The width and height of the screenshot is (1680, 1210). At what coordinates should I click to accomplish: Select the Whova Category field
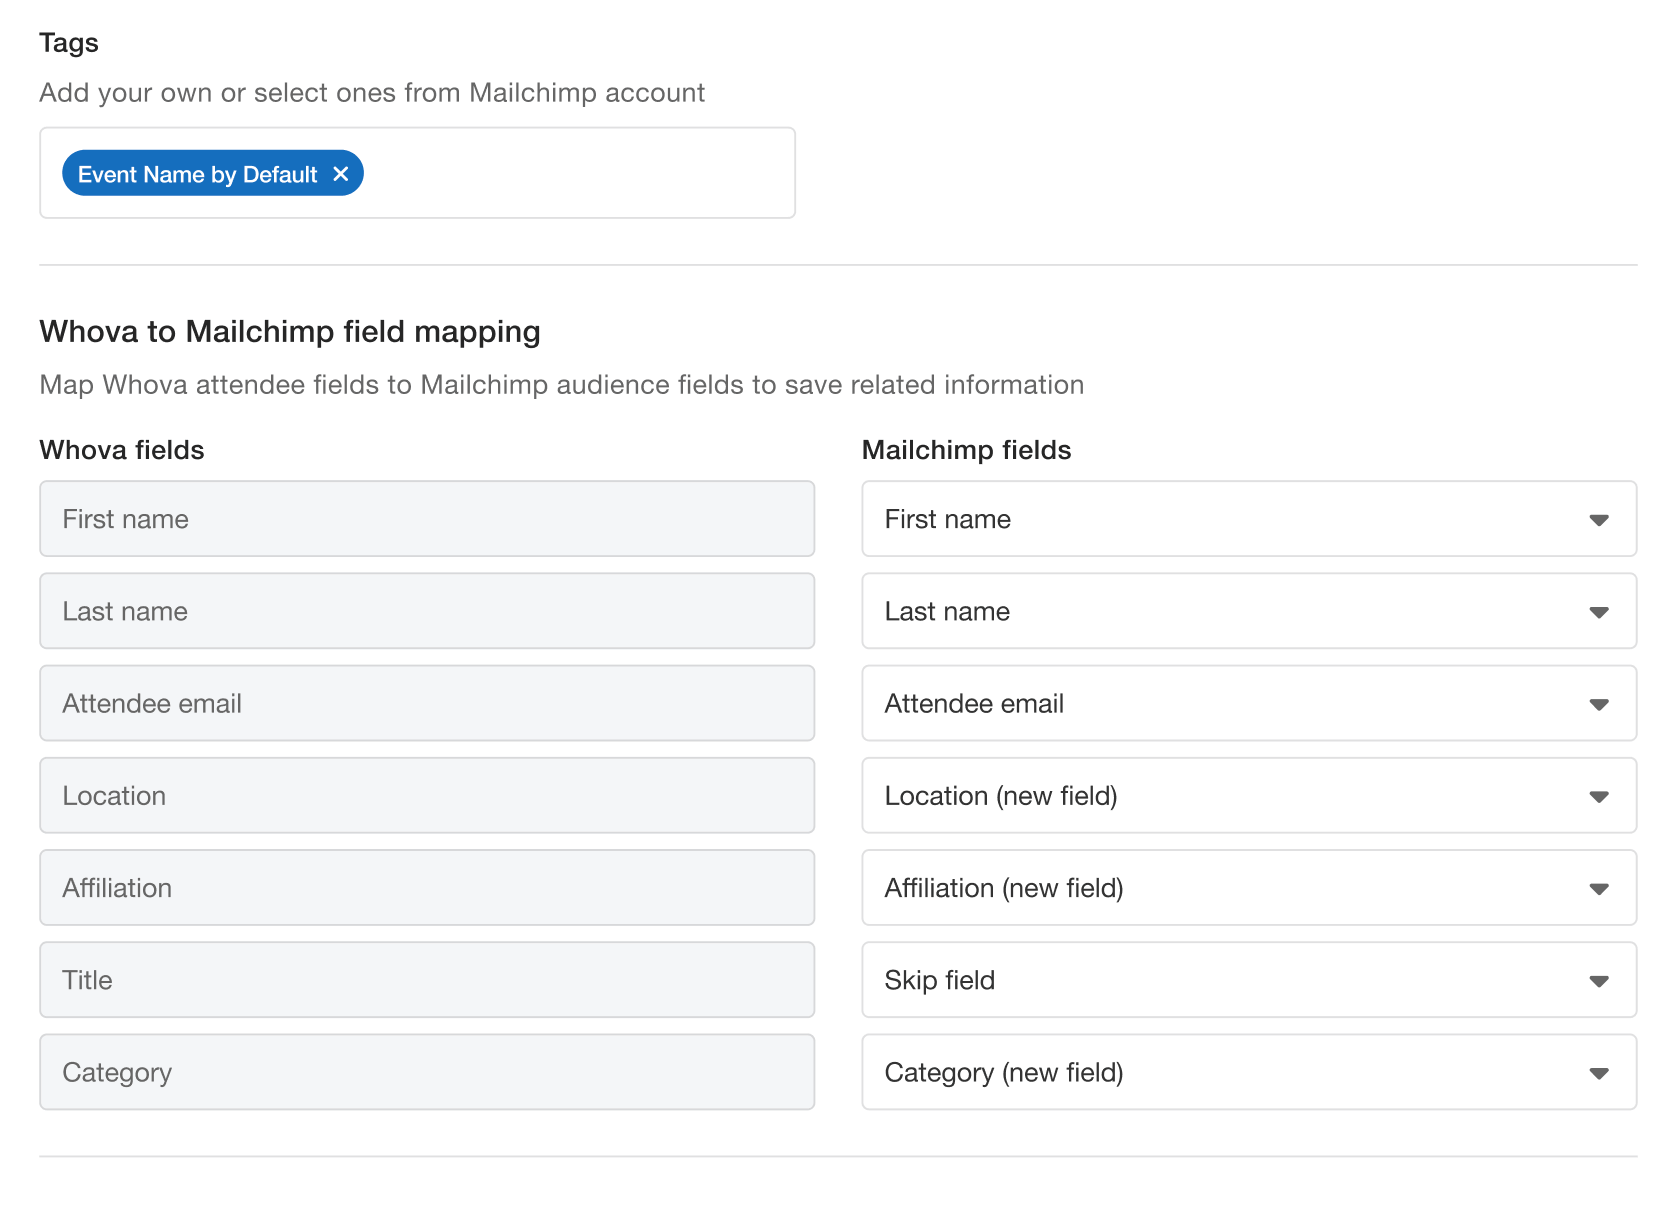tap(427, 1072)
